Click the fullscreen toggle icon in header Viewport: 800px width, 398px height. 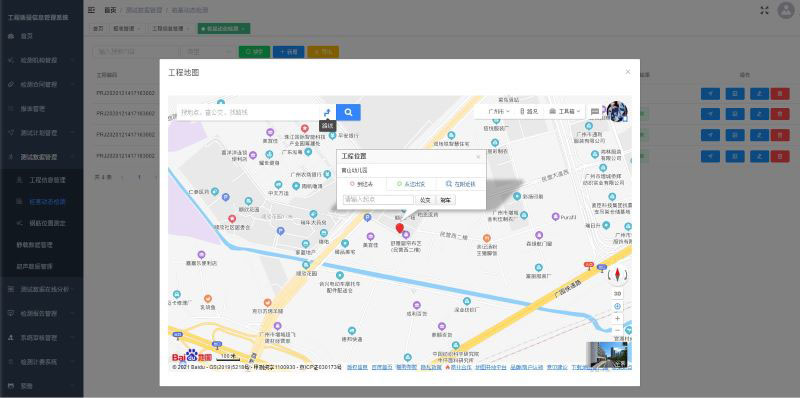click(764, 10)
